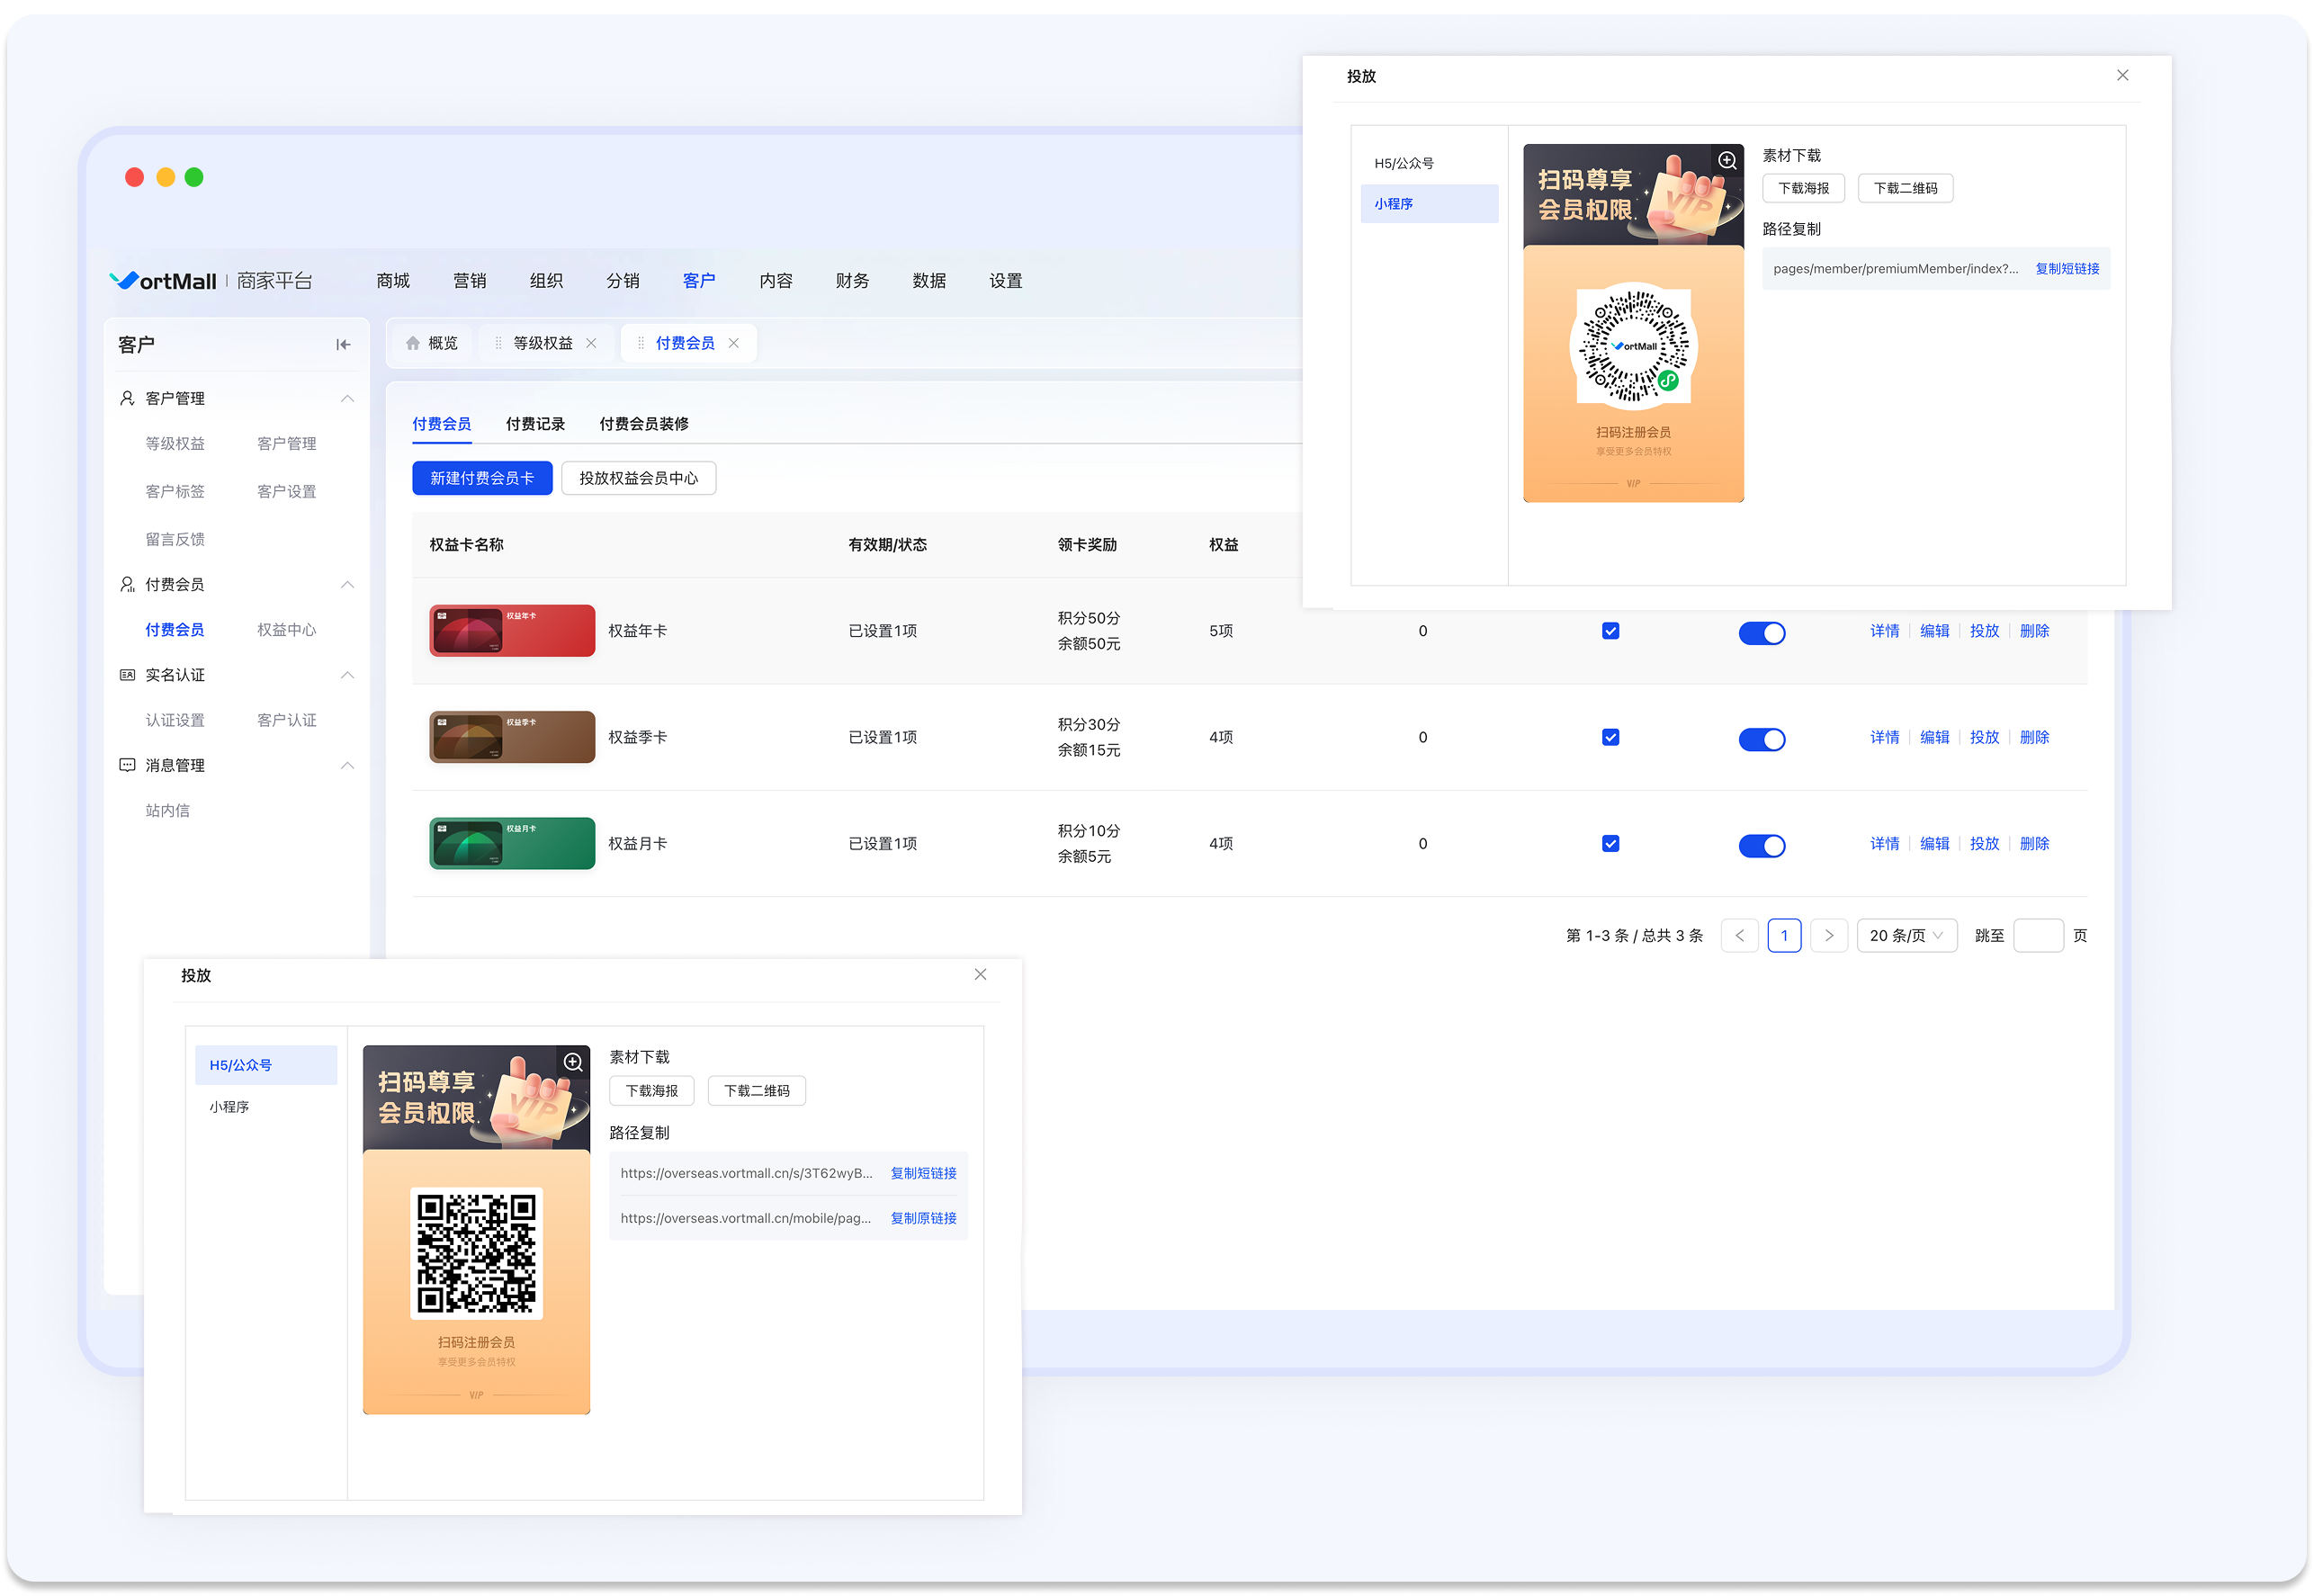Open the 营销 top menu

coord(470,281)
